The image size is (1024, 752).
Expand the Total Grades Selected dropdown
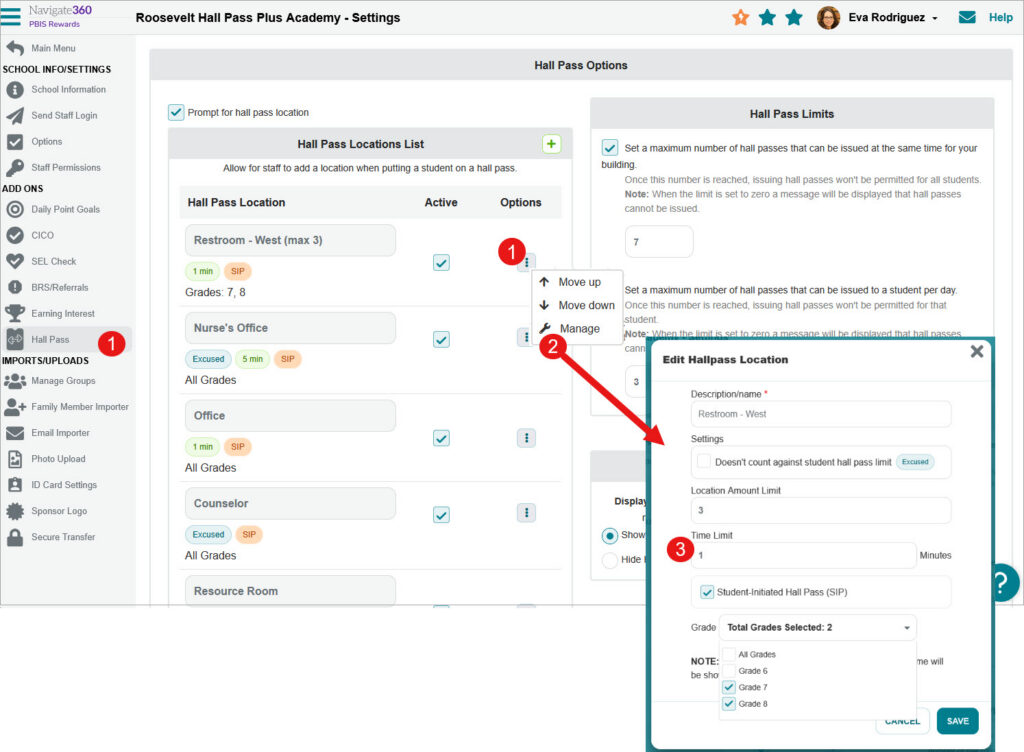point(817,628)
